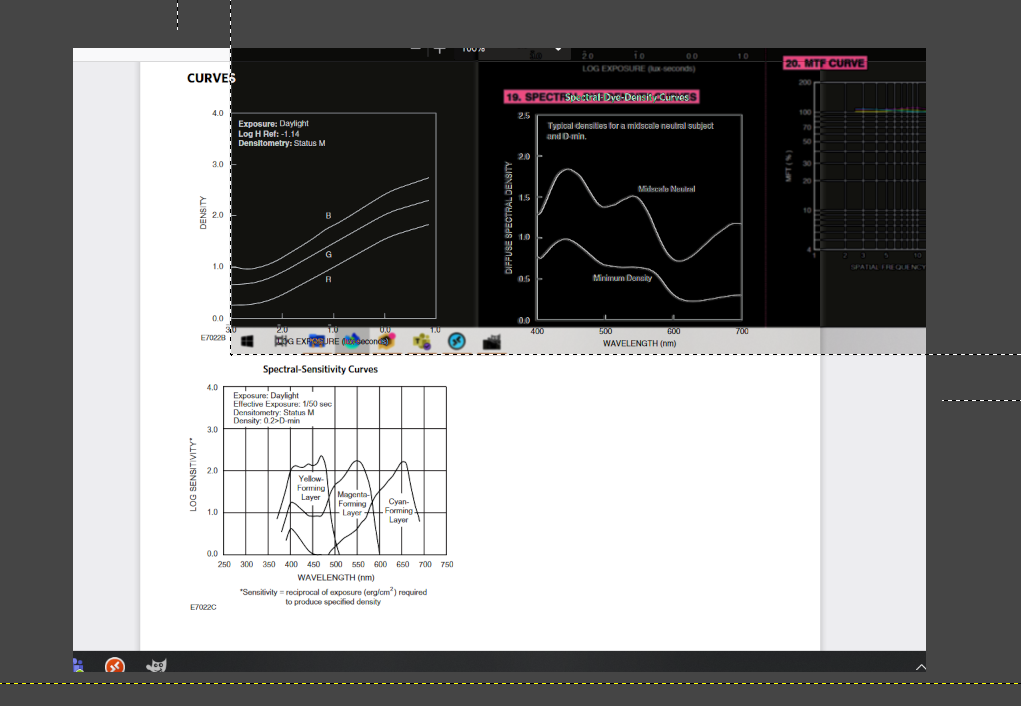Open Microsoft Edge from the taskbar
The width and height of the screenshot is (1021, 706).
coord(353,340)
